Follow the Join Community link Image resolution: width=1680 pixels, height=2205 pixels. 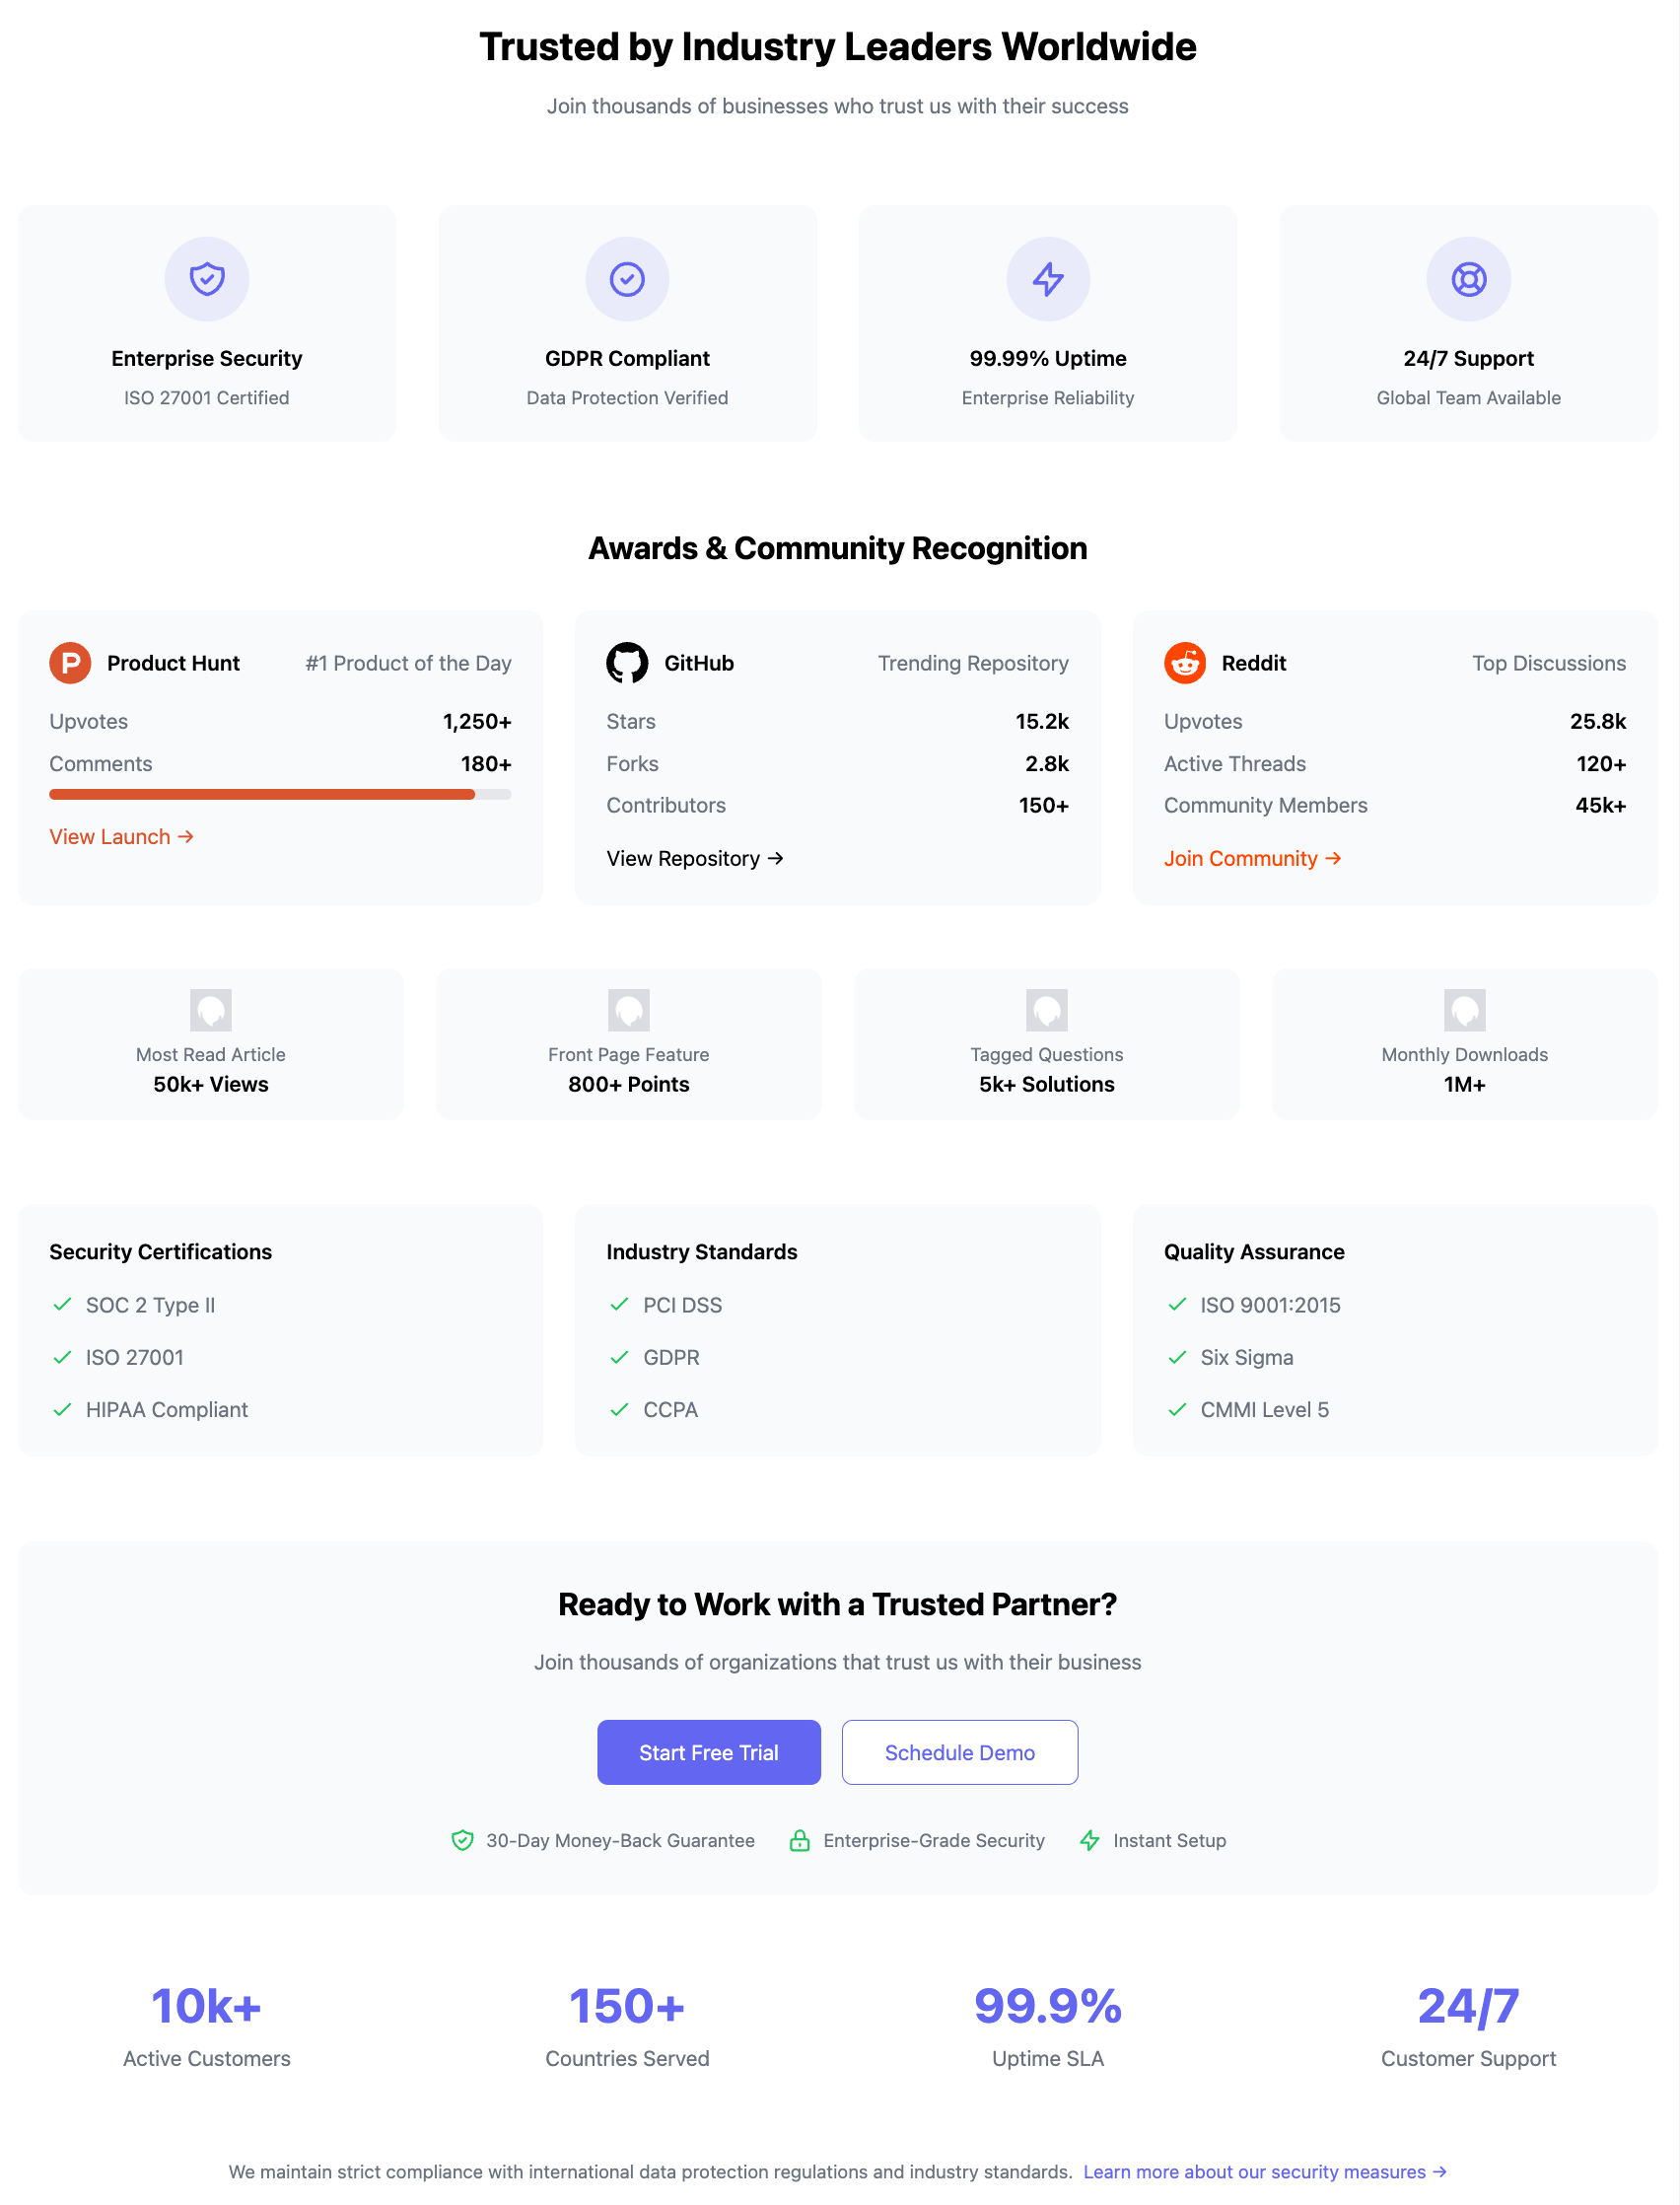(1252, 858)
